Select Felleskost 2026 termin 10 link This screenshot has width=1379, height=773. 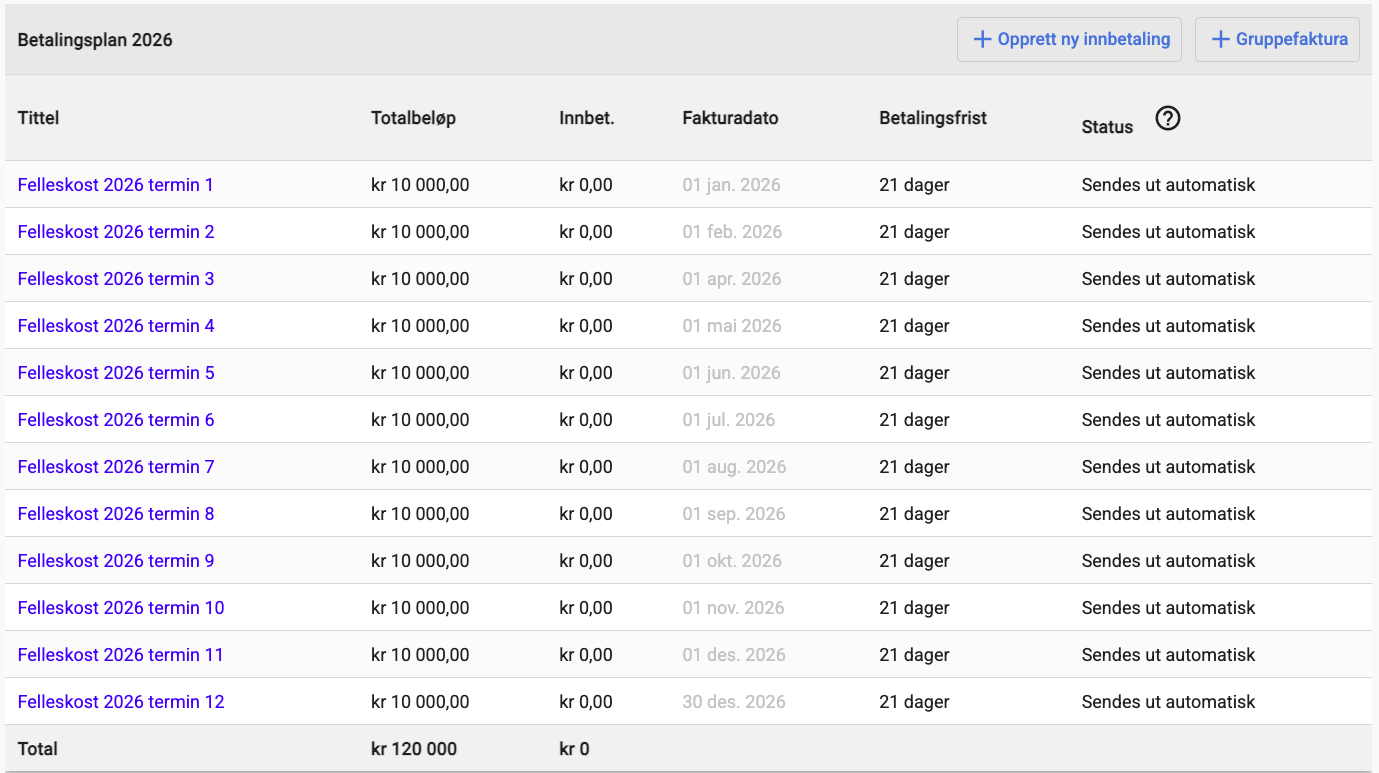point(121,608)
